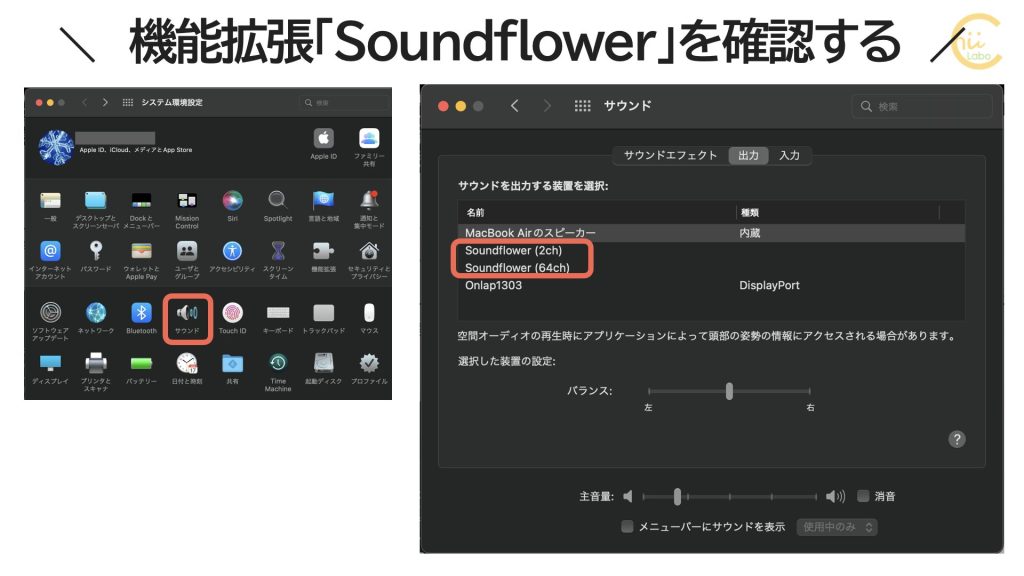Adjust the バランス (Balance) slider

pos(729,391)
